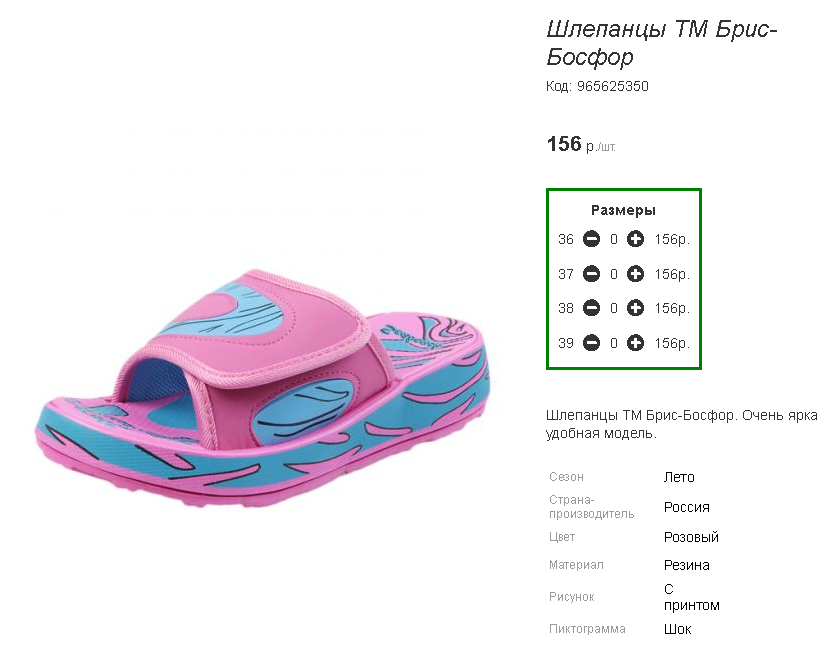Screen dimensions: 818x651
Task: Click the Лето season value
Action: coord(679,477)
